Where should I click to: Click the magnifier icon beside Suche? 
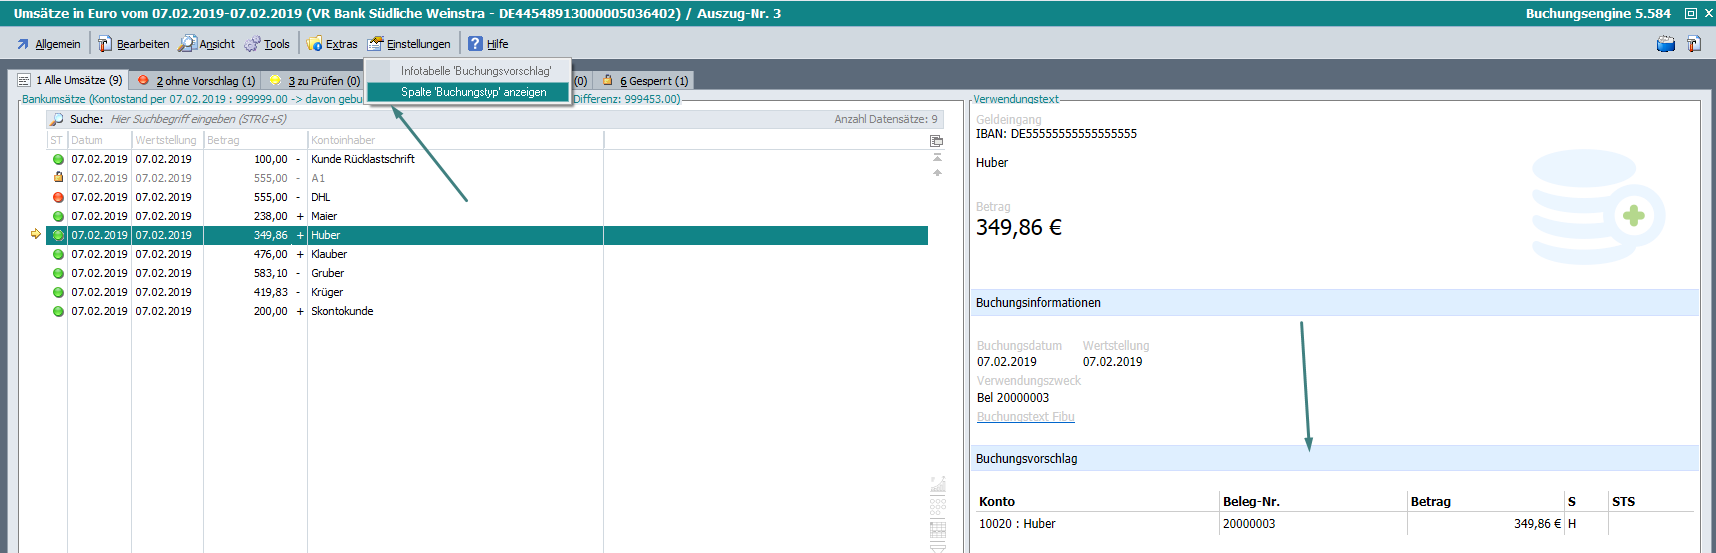pyautogui.click(x=57, y=119)
